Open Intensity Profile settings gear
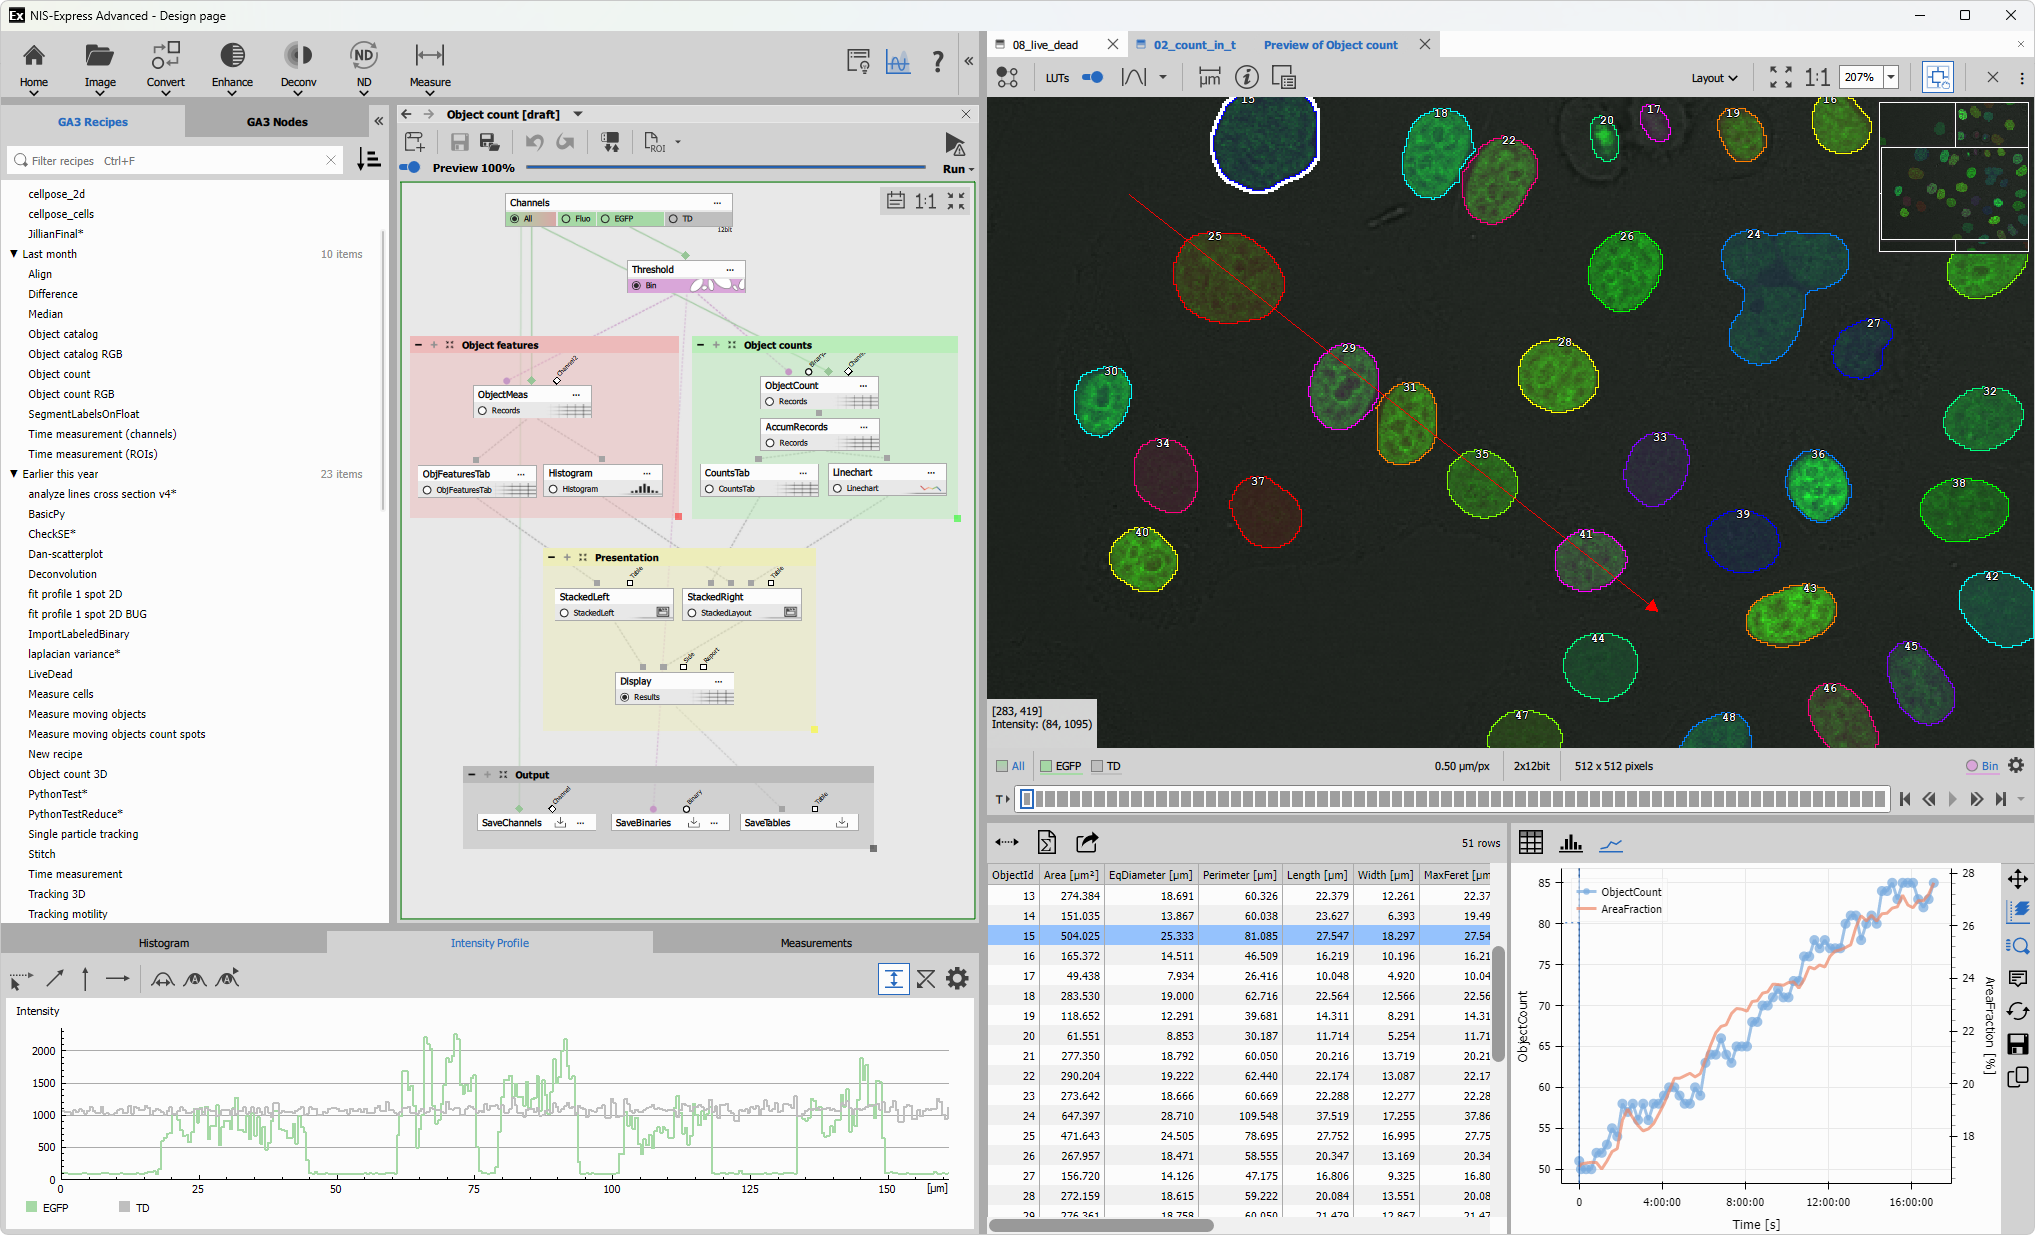This screenshot has height=1235, width=2035. click(957, 979)
